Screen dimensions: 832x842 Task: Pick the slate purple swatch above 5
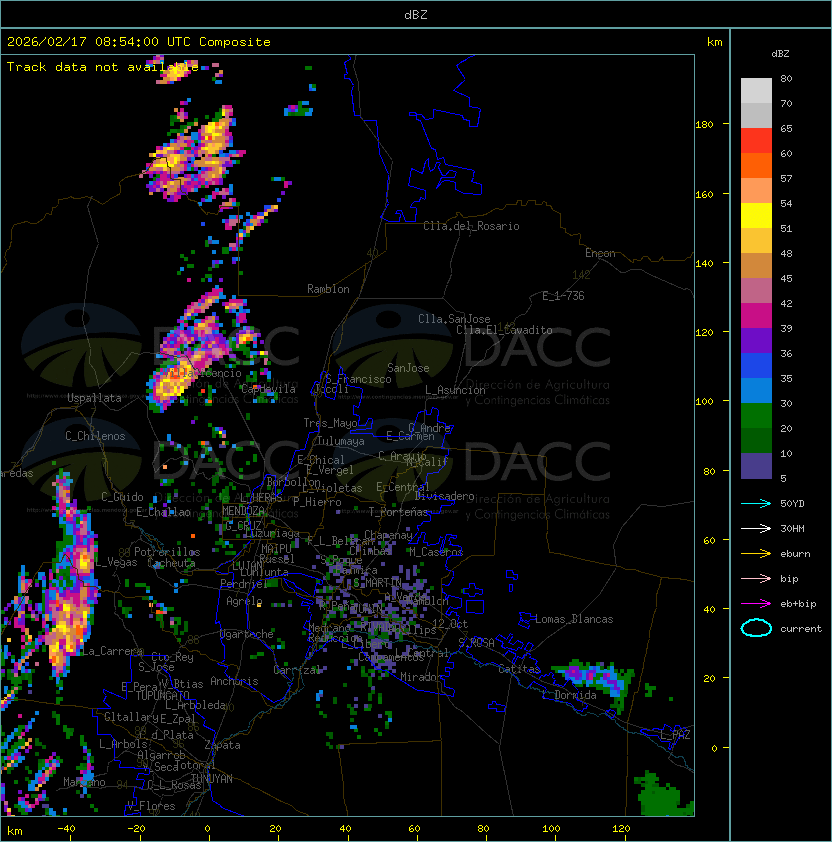tap(756, 466)
